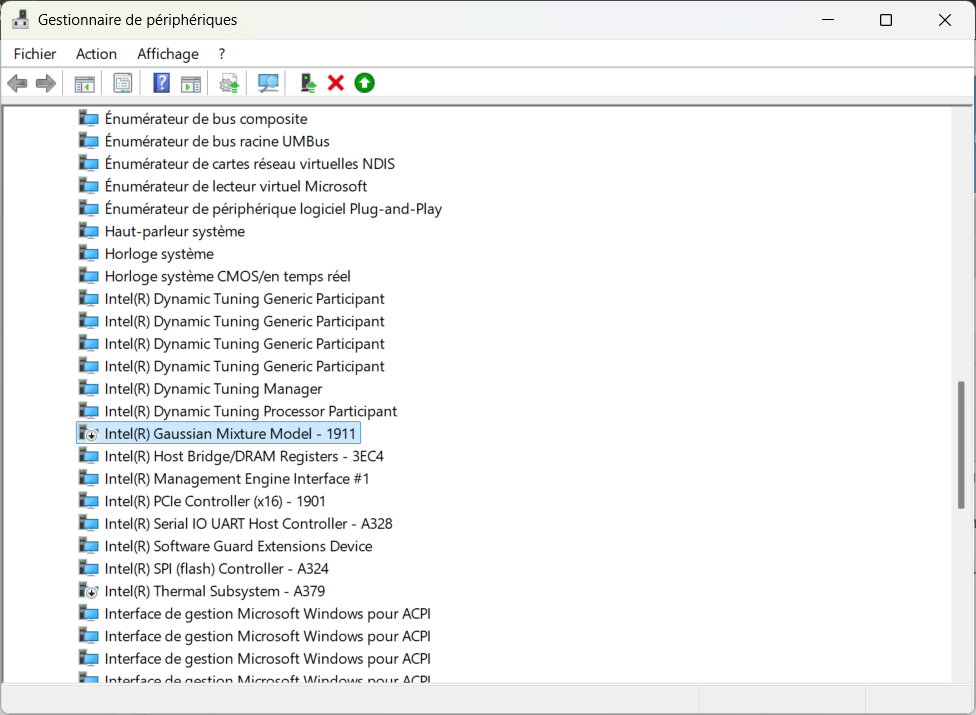Open the ? help menu
Screen dimensions: 976x715
(222, 54)
